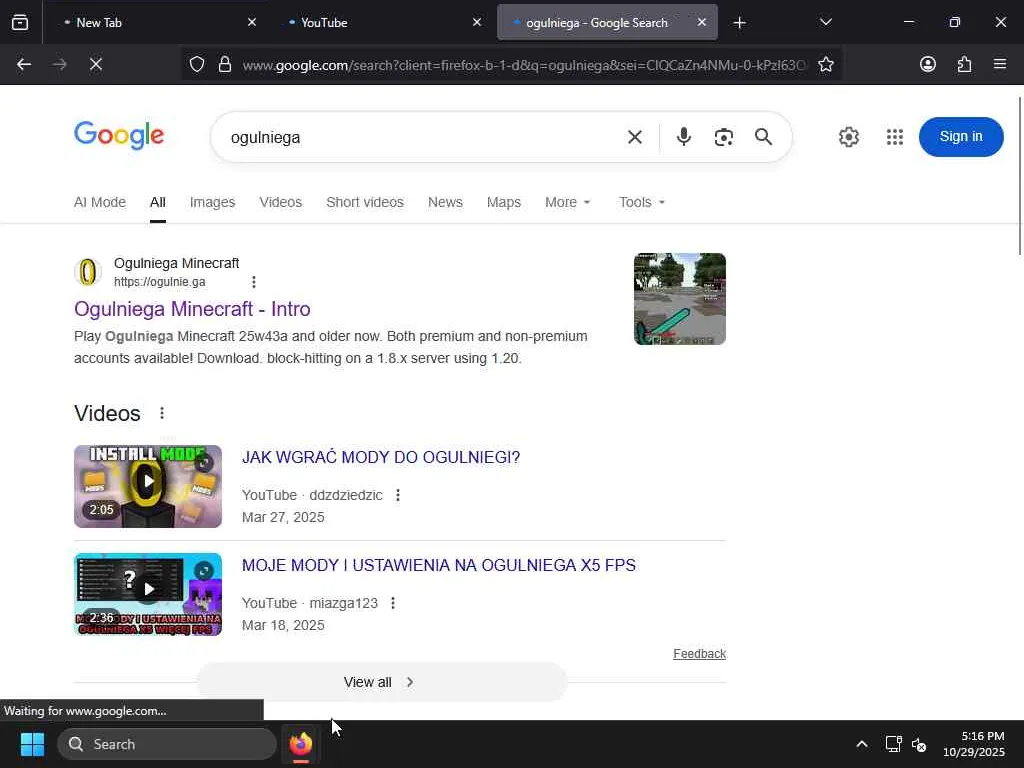Close the New Tab tab

(x=251, y=22)
